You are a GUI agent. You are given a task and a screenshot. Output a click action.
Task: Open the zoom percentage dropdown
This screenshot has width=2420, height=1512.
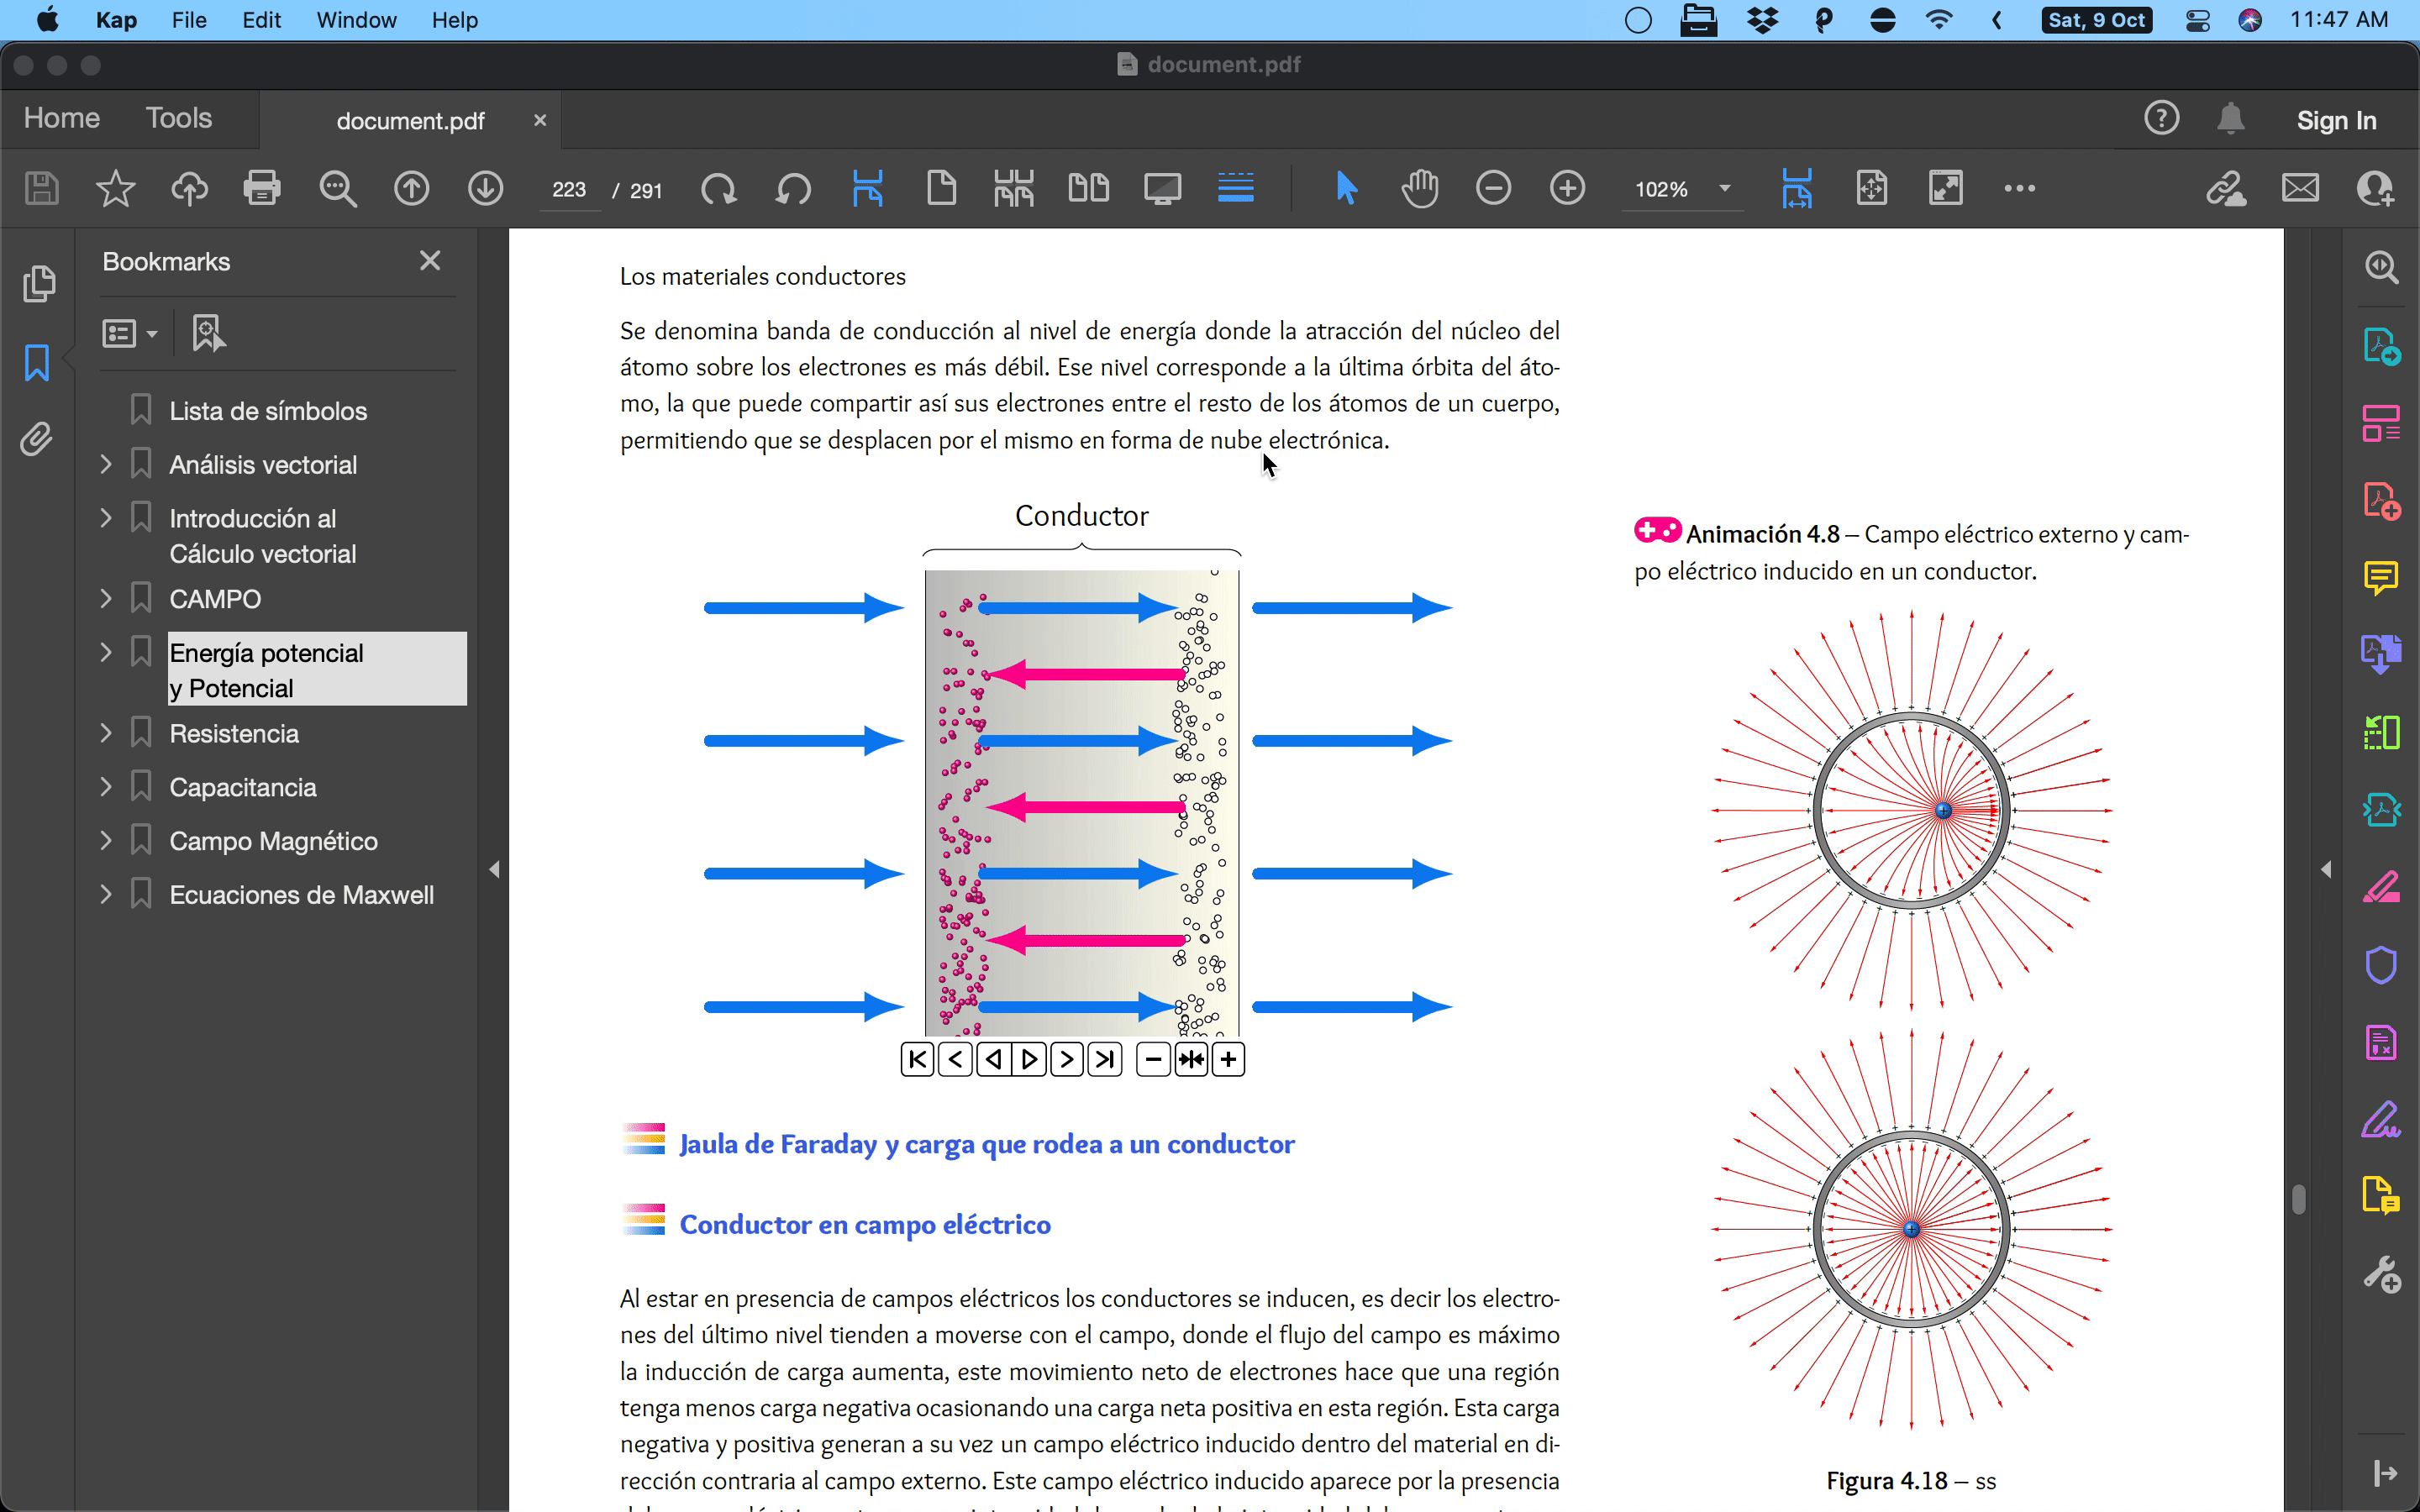point(1724,189)
